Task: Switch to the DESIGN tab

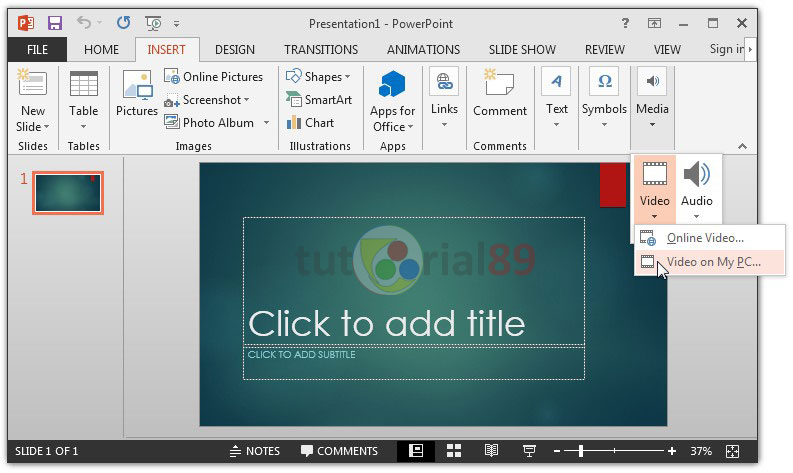Action: pos(235,50)
